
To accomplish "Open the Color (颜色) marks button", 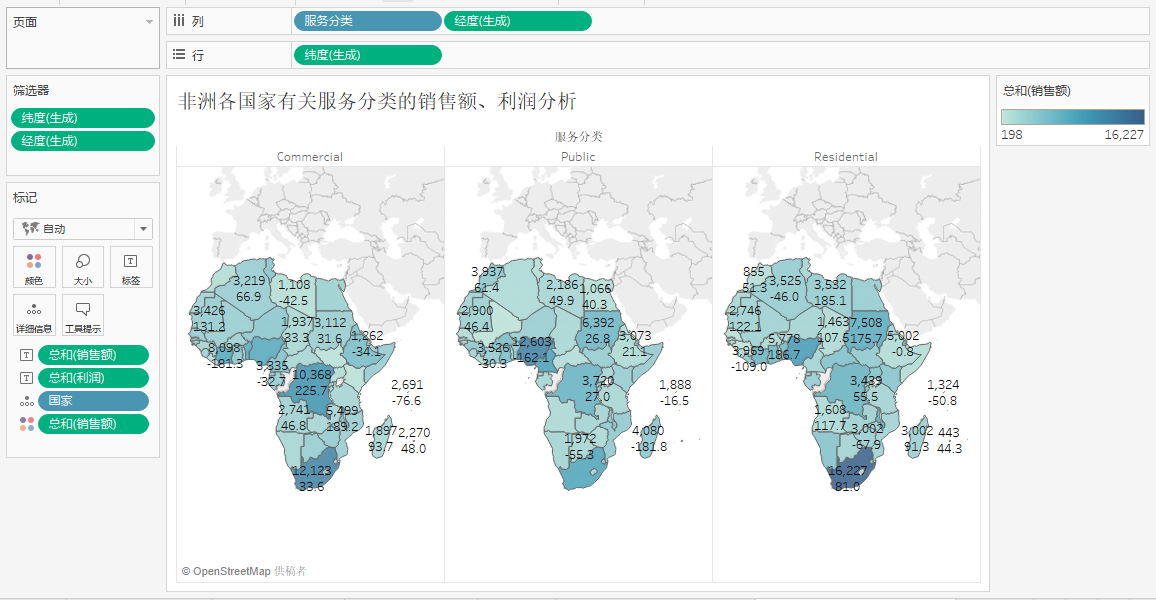I will (34, 267).
